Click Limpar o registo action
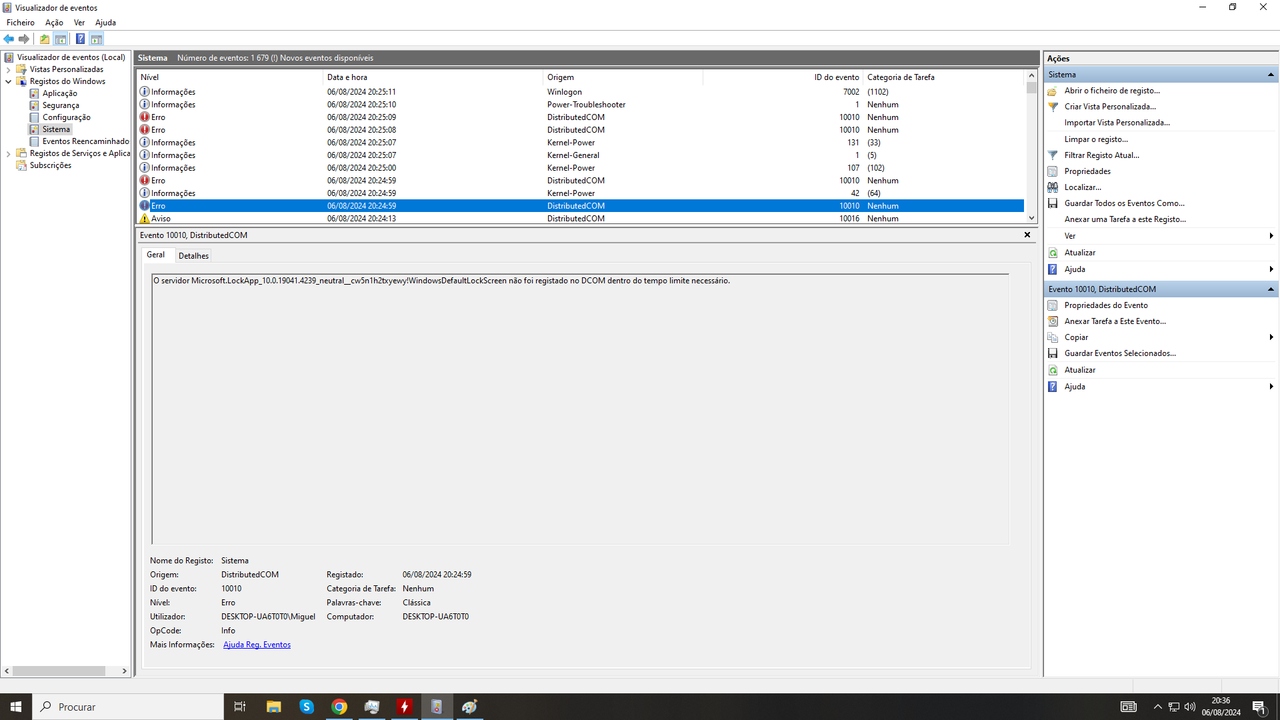 point(1096,139)
